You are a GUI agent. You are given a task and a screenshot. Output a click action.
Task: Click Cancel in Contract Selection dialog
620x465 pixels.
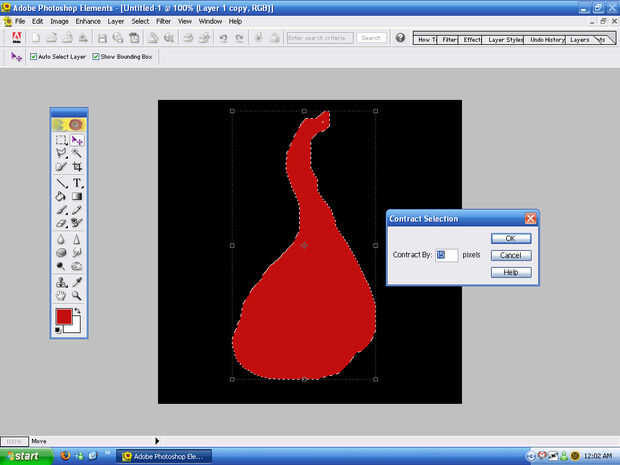(510, 255)
